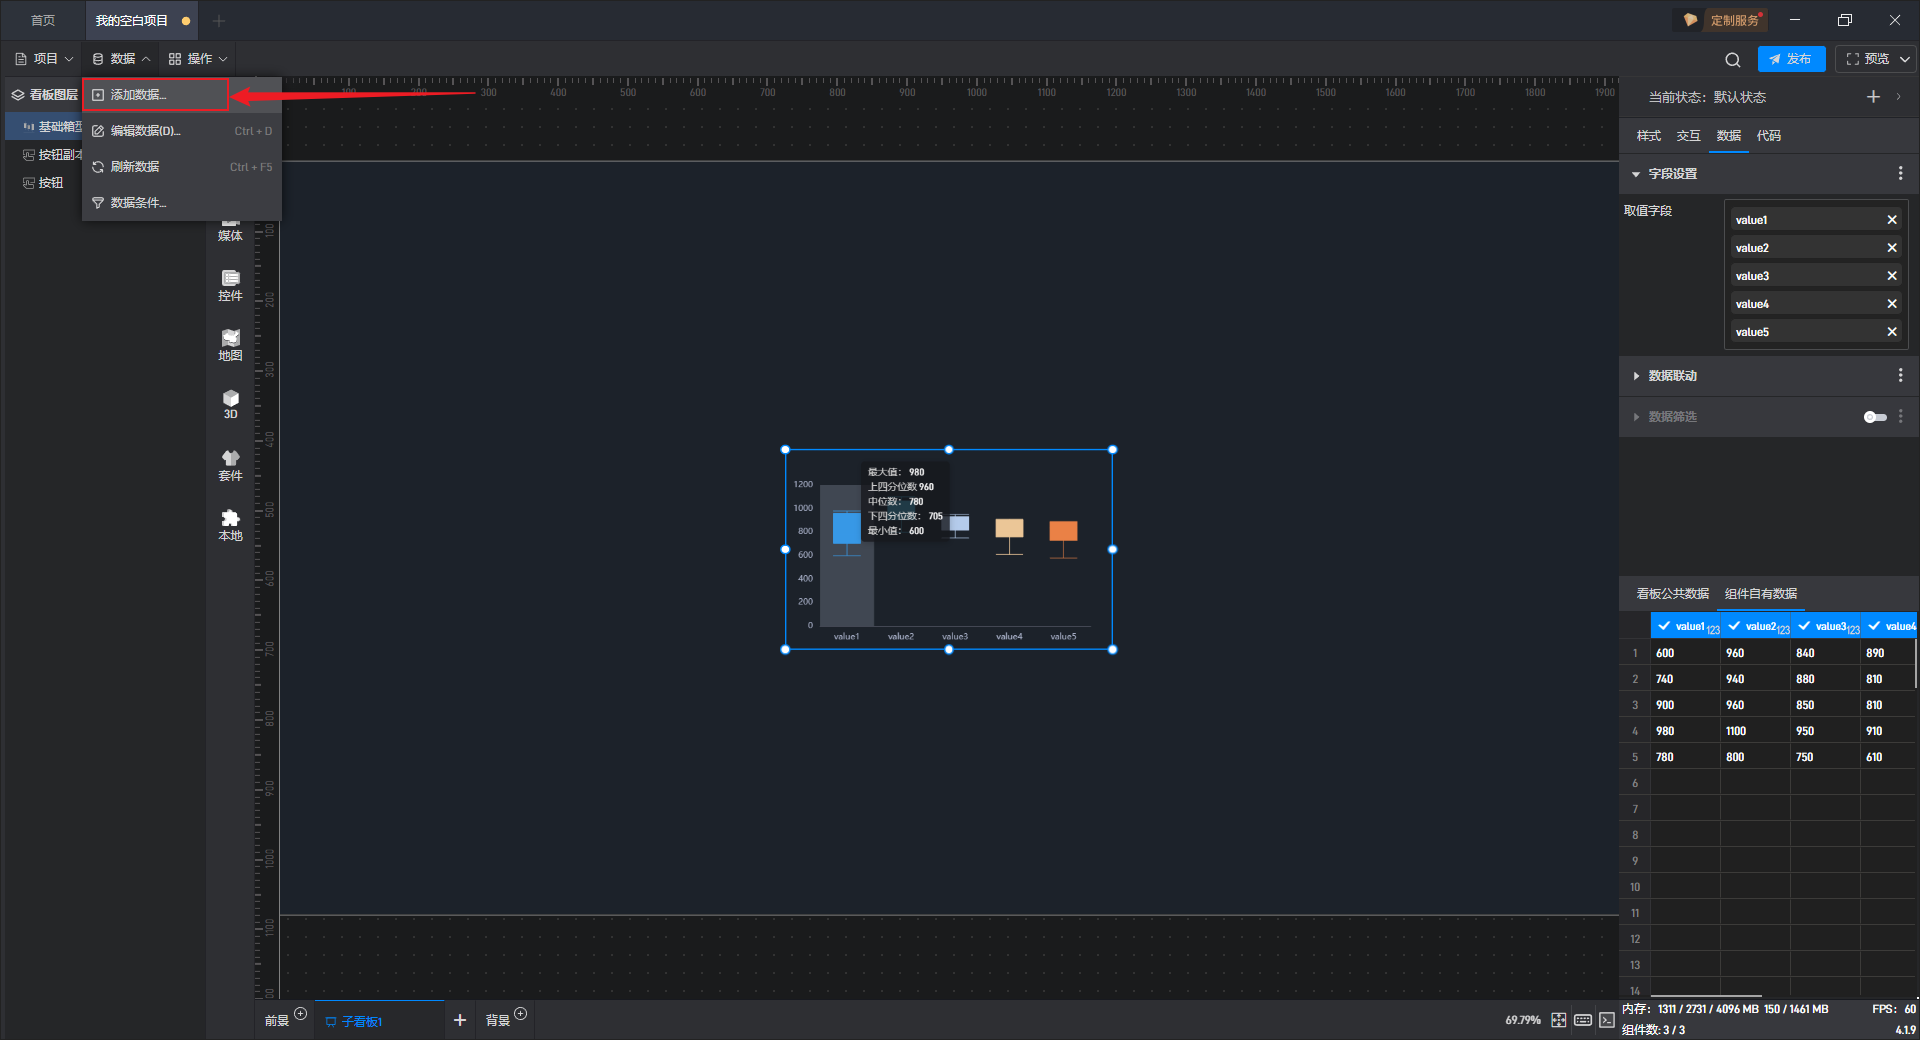Select 添加数据 from the data menu
1920x1040 pixels.
click(x=155, y=95)
